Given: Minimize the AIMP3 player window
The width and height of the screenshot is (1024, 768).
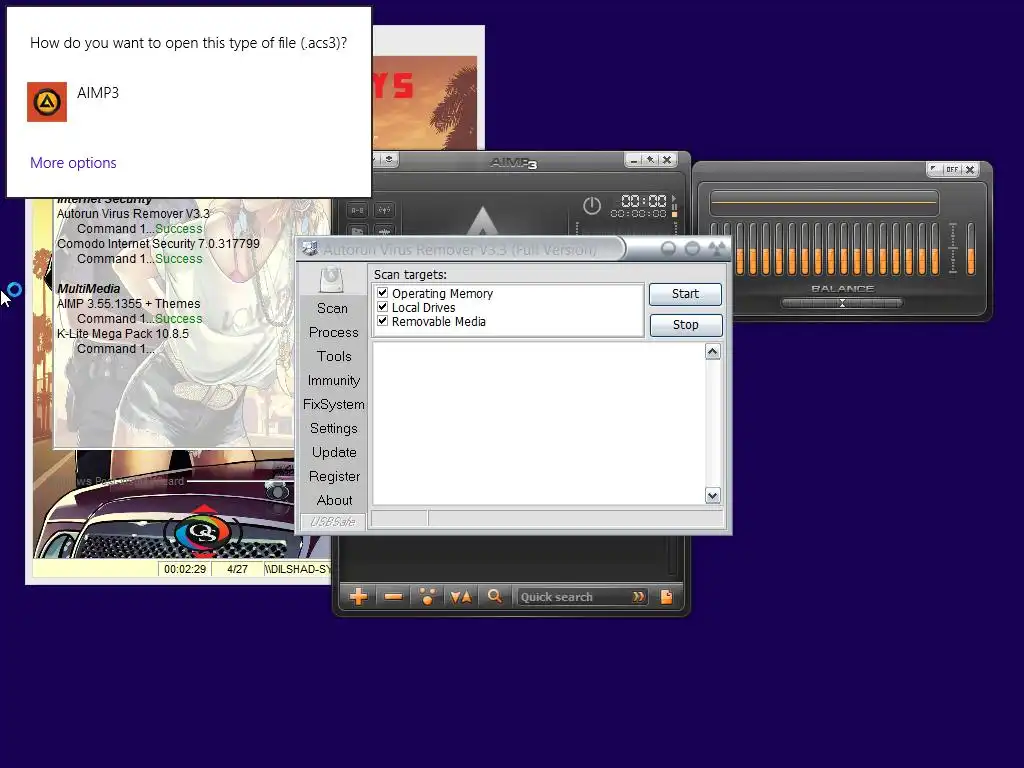Looking at the screenshot, I should 634,159.
